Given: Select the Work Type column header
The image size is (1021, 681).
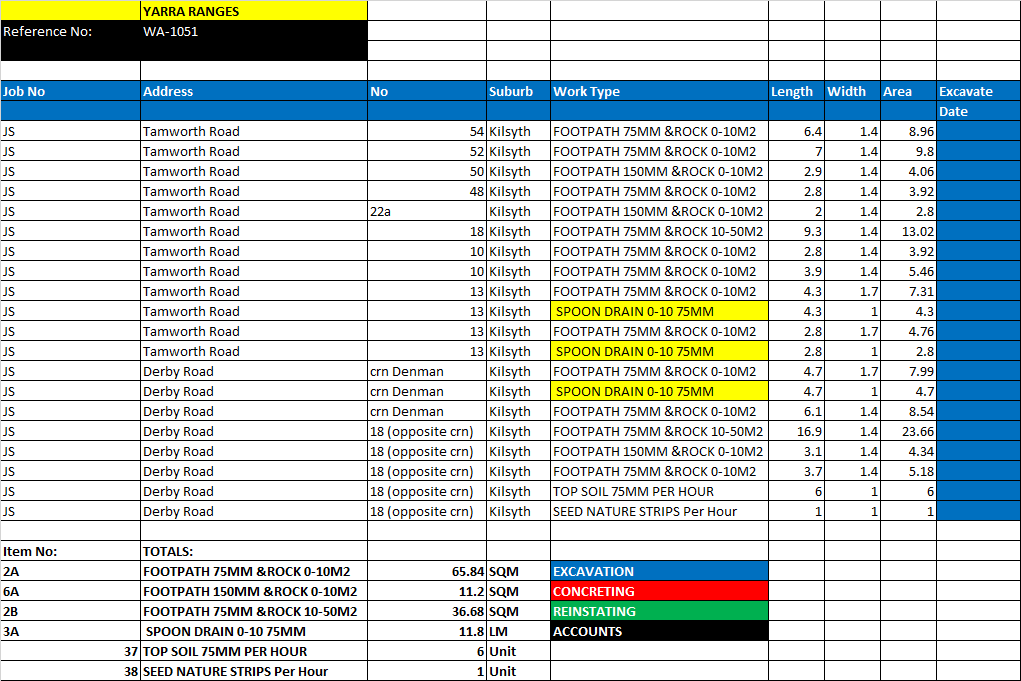Looking at the screenshot, I should pos(658,91).
